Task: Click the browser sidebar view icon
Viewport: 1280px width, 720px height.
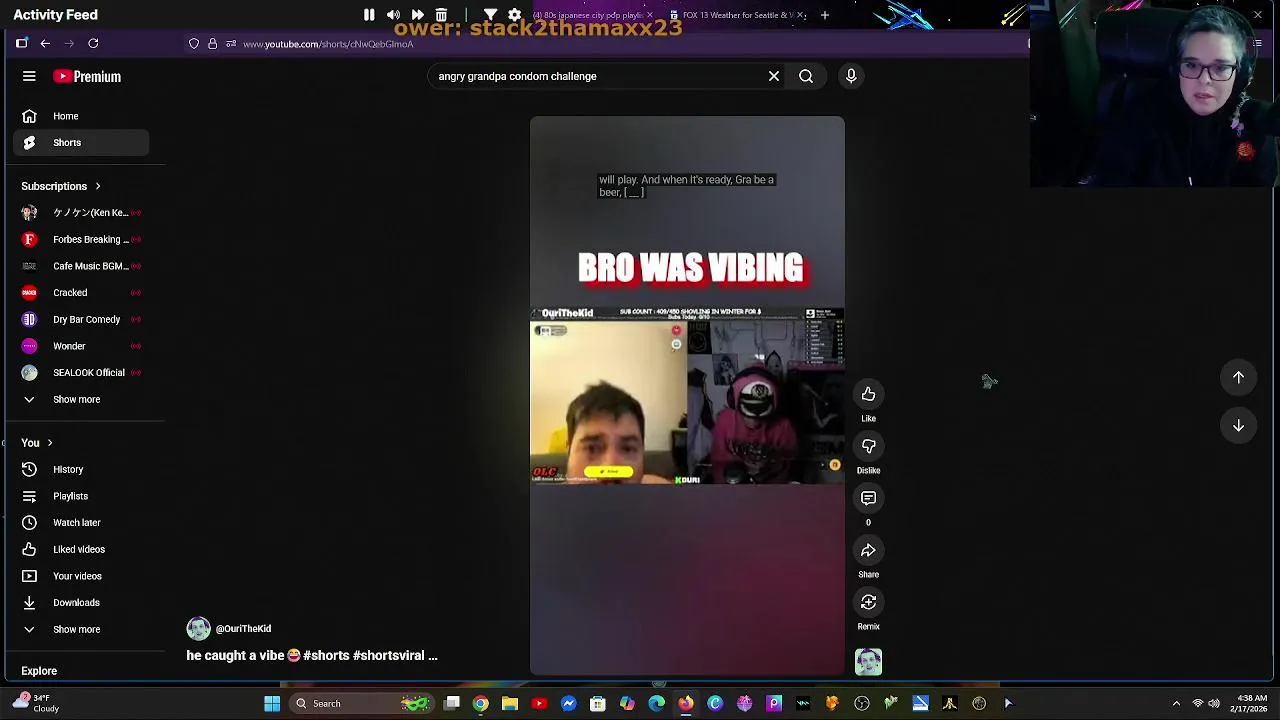Action: tap(21, 43)
